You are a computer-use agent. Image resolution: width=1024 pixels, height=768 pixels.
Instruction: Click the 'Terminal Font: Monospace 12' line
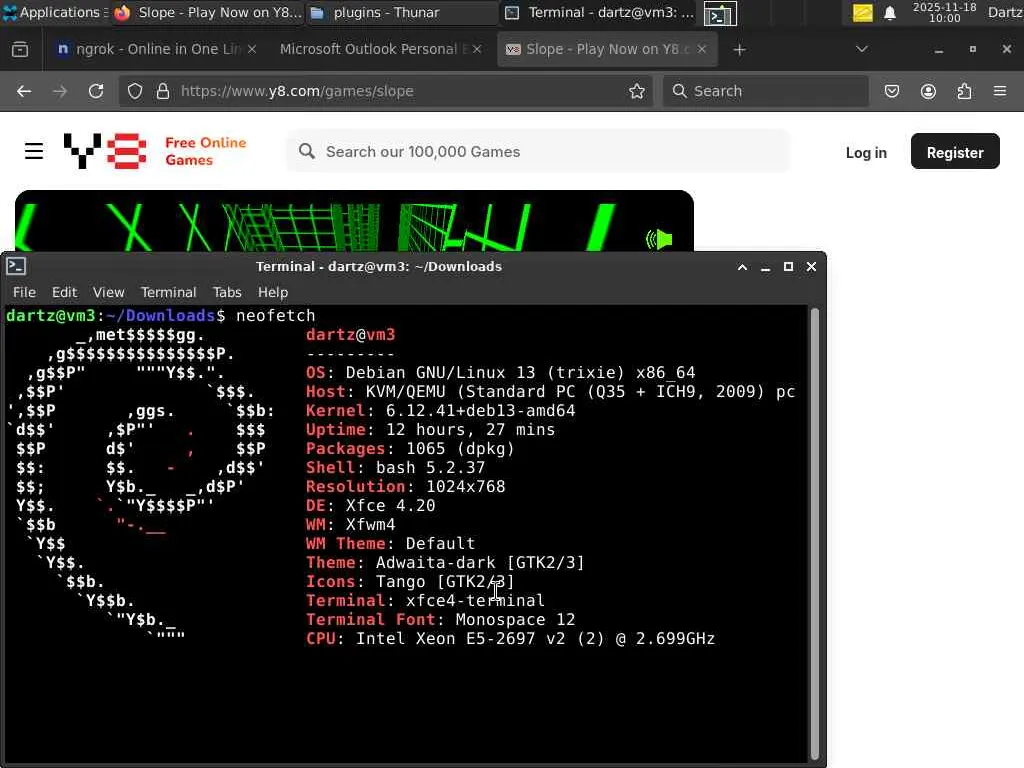tap(441, 620)
